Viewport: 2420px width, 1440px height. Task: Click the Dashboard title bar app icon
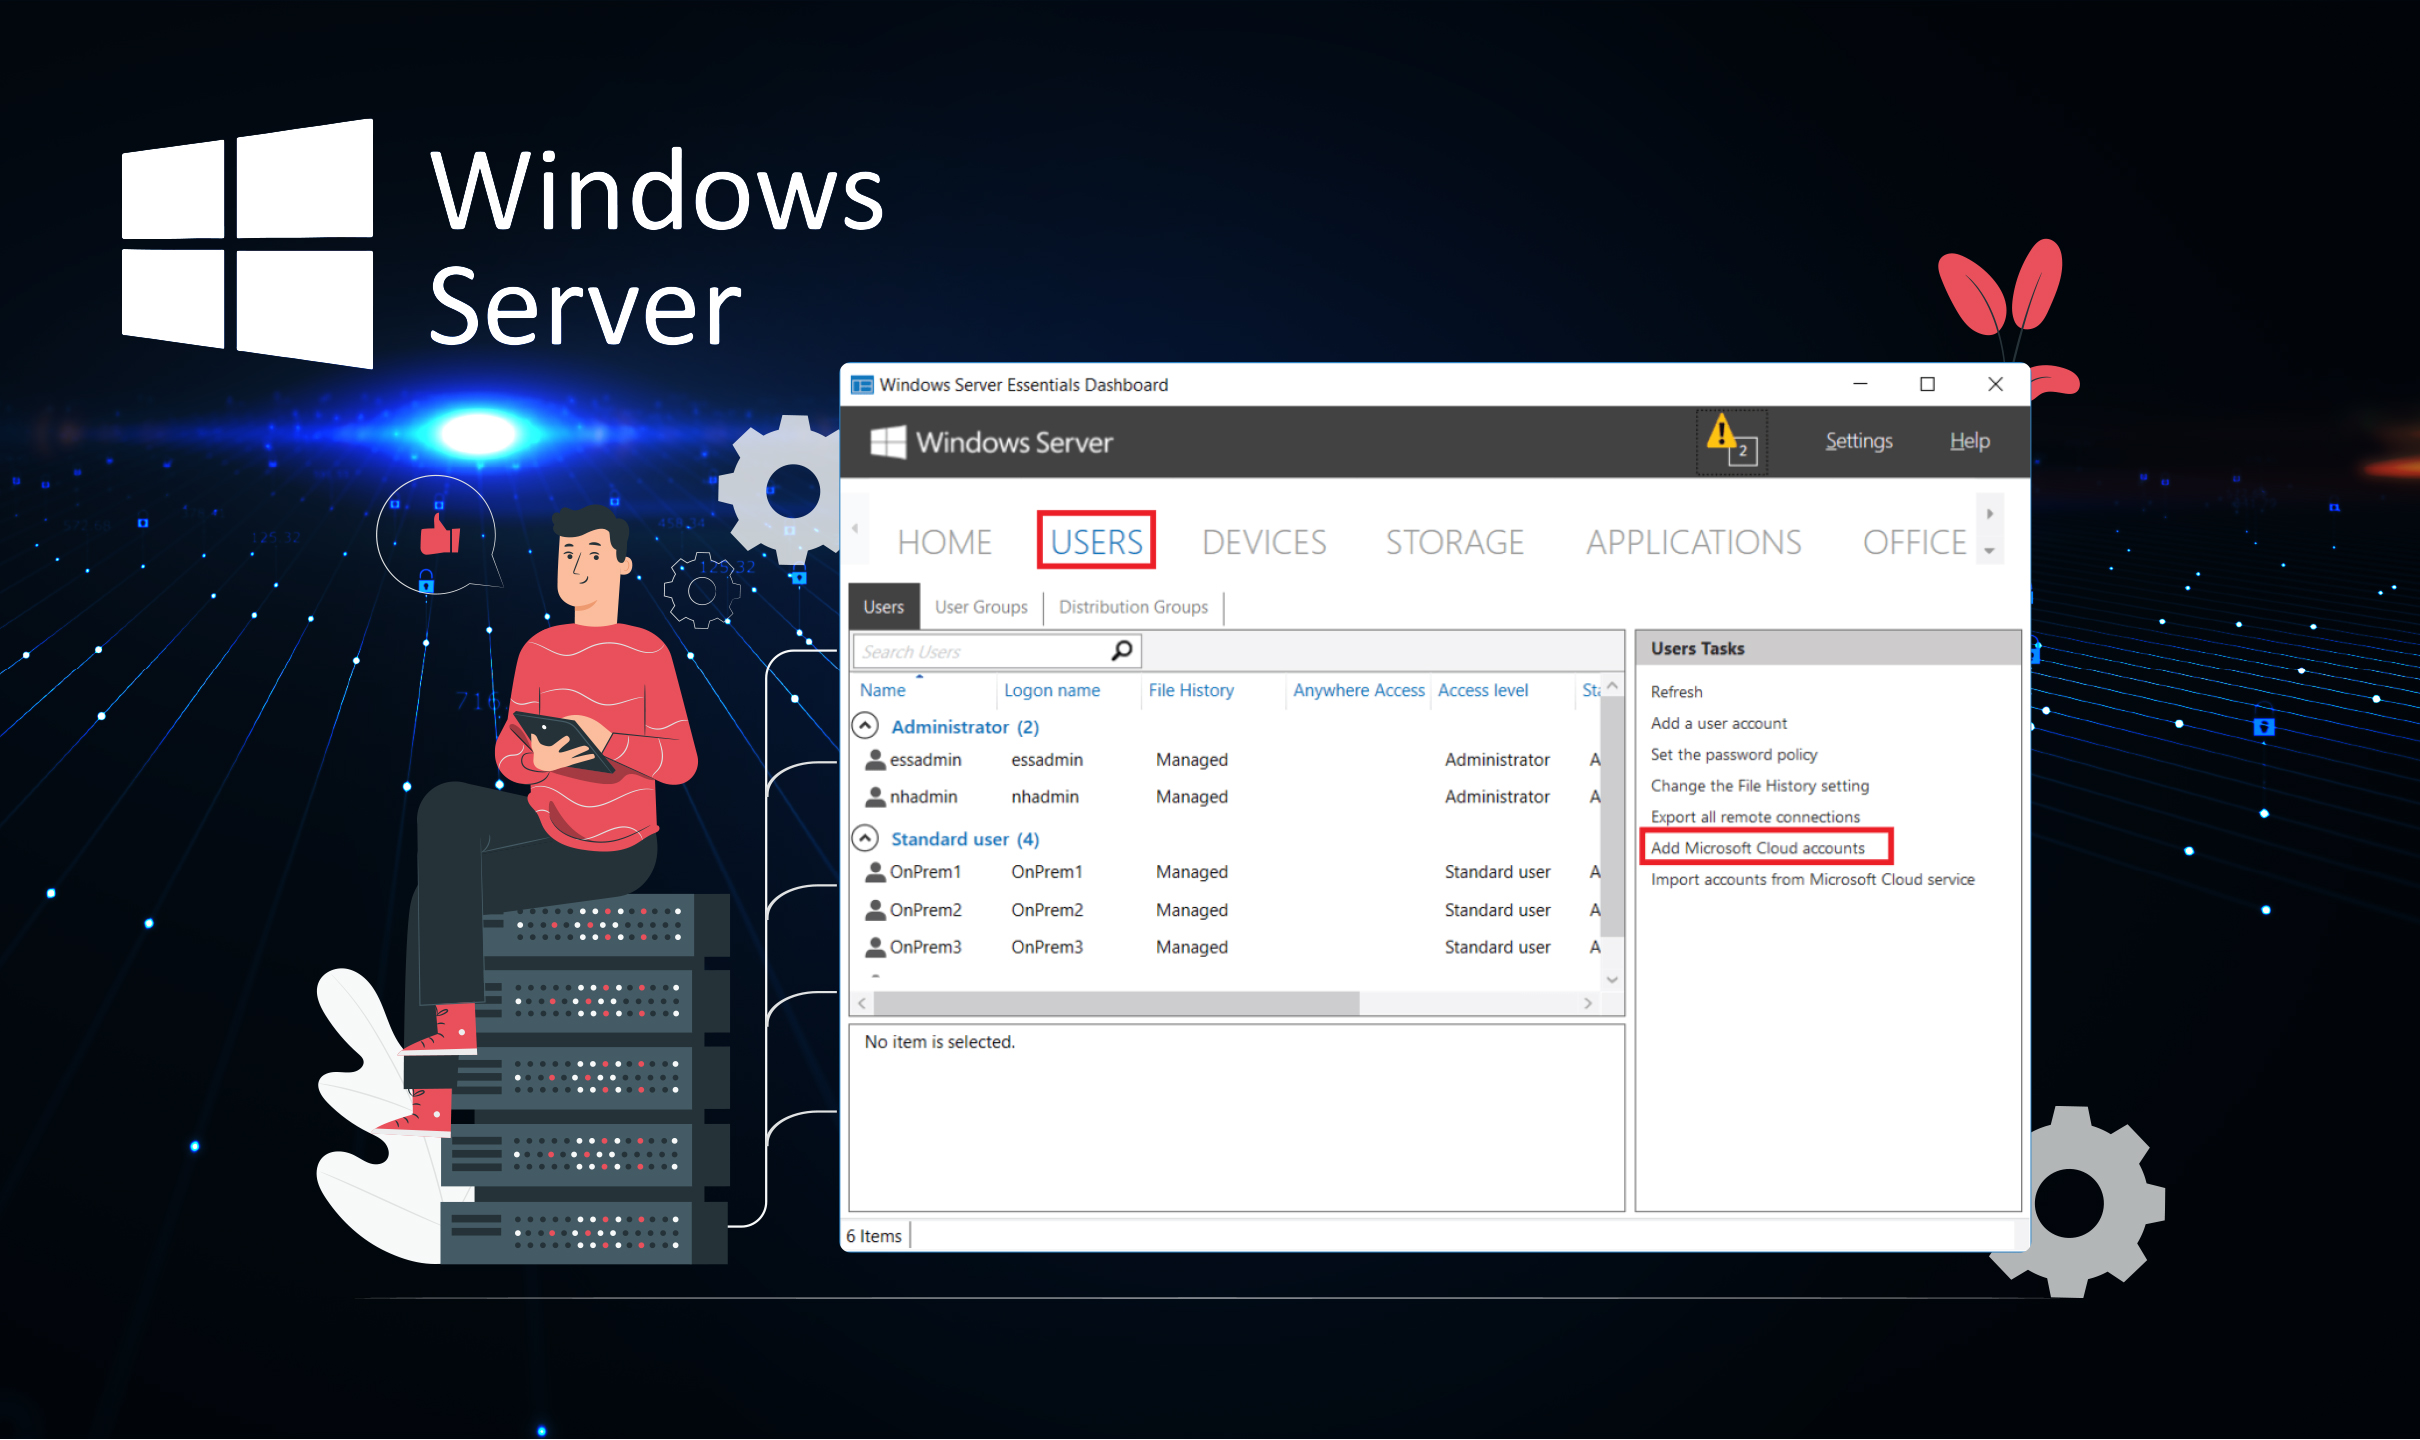[x=861, y=385]
